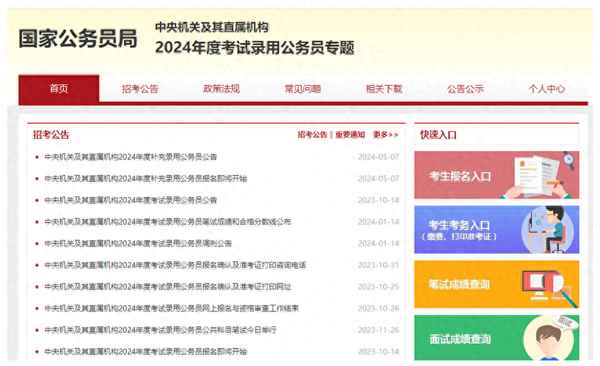Open 考试录用公务员报名即将开始 announcement
This screenshot has height=366, width=600.
tap(146, 351)
